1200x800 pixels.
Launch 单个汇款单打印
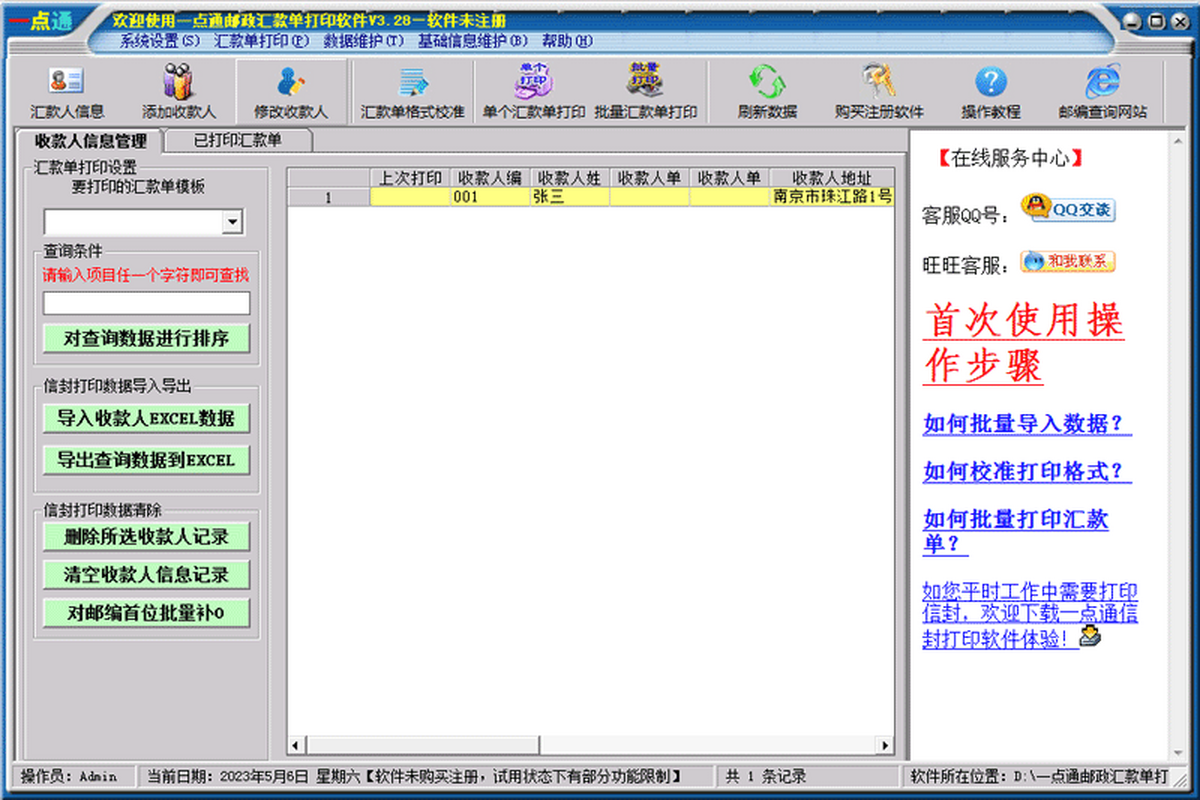[533, 92]
